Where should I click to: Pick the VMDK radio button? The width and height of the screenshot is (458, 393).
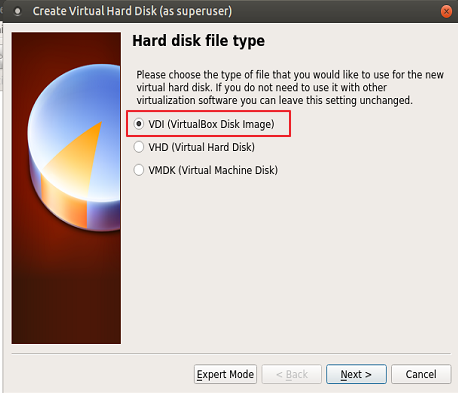(x=139, y=170)
